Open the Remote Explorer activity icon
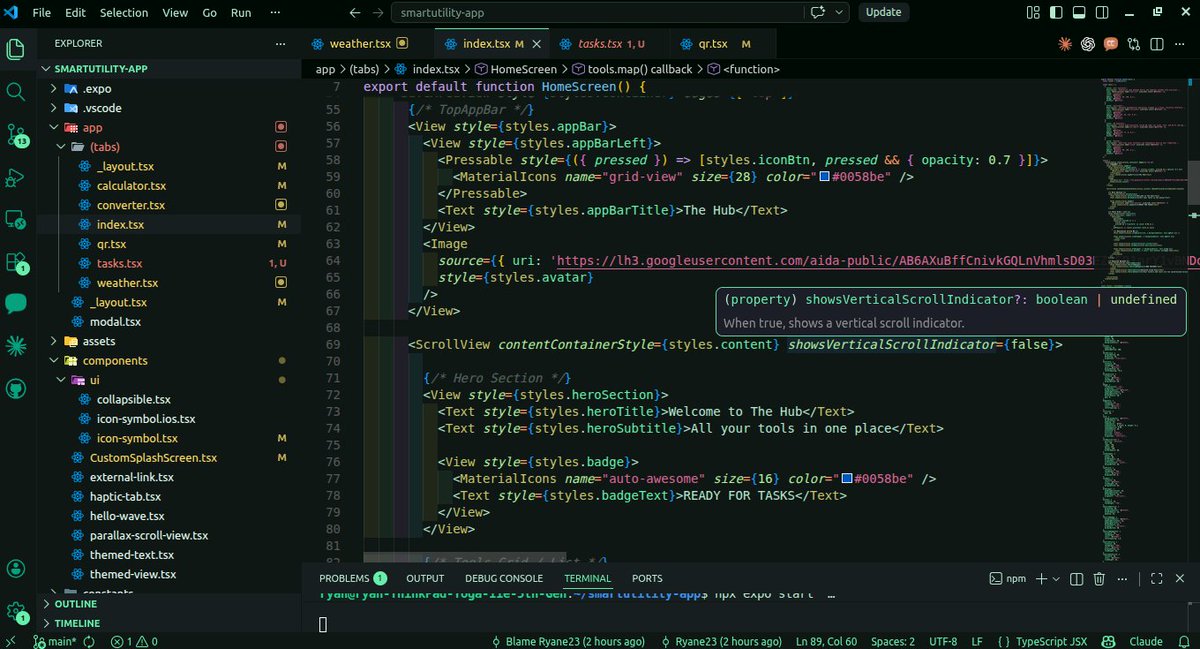The image size is (1200, 649). [16, 219]
